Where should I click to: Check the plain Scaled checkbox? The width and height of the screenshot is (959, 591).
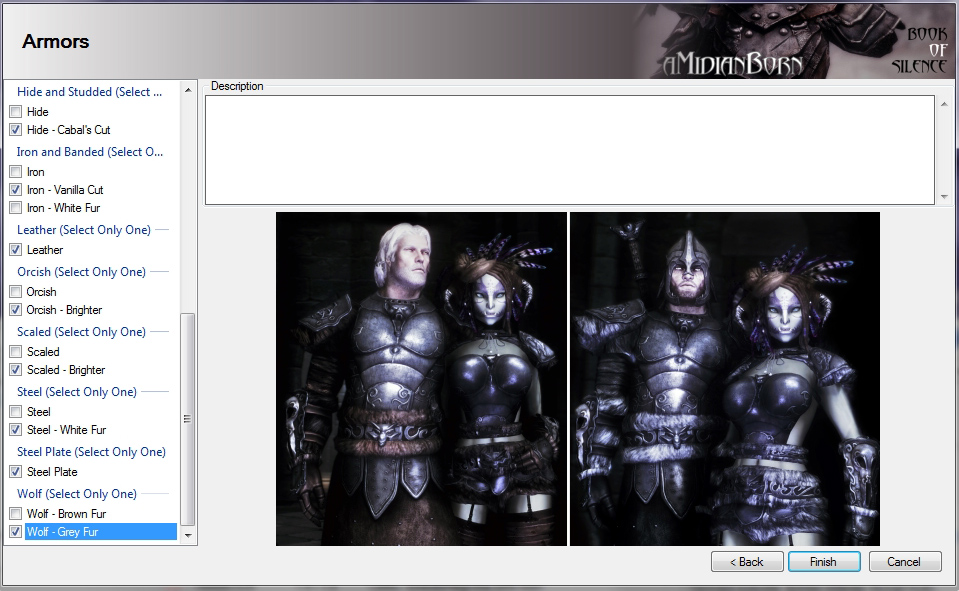pyautogui.click(x=16, y=352)
